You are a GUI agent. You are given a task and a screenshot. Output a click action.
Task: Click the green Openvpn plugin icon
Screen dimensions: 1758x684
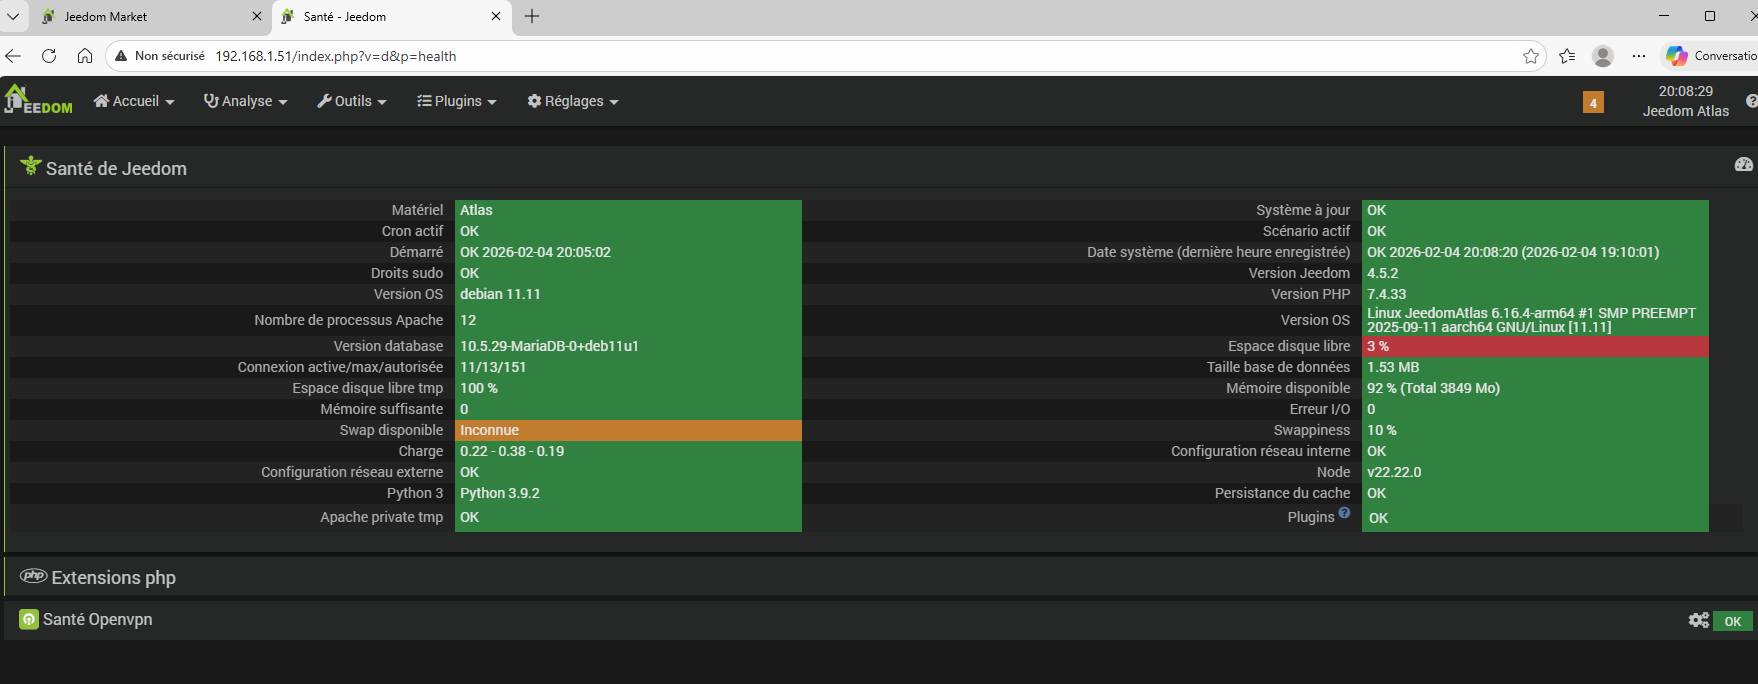point(29,620)
